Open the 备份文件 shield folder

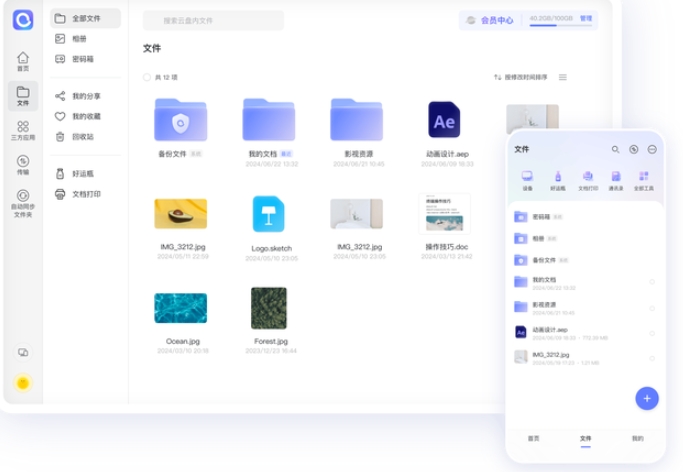(x=180, y=120)
